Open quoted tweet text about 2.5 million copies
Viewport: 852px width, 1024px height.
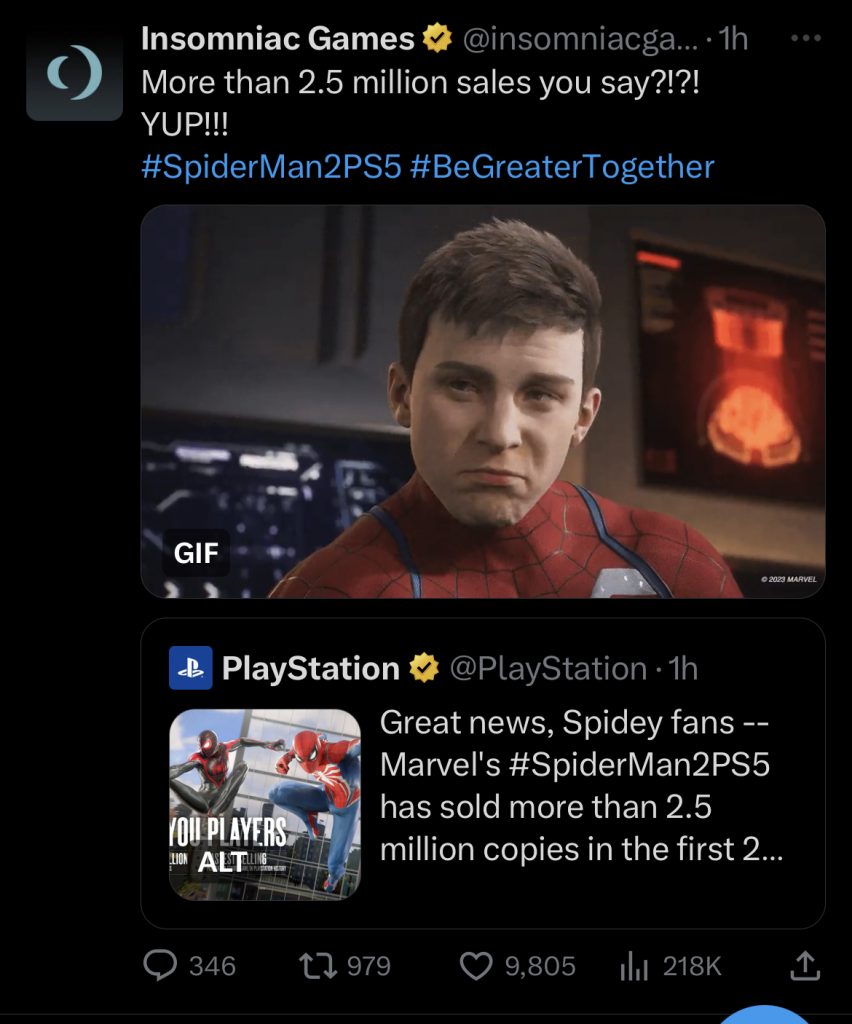coord(580,786)
